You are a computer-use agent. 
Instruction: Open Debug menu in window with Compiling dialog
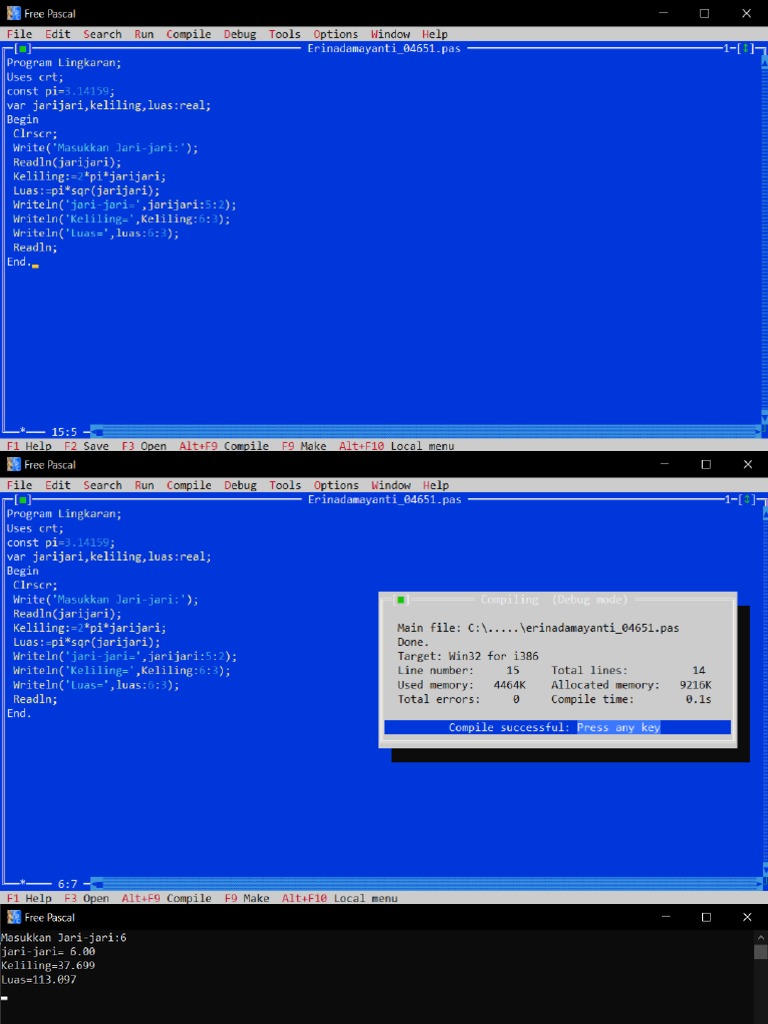point(240,485)
